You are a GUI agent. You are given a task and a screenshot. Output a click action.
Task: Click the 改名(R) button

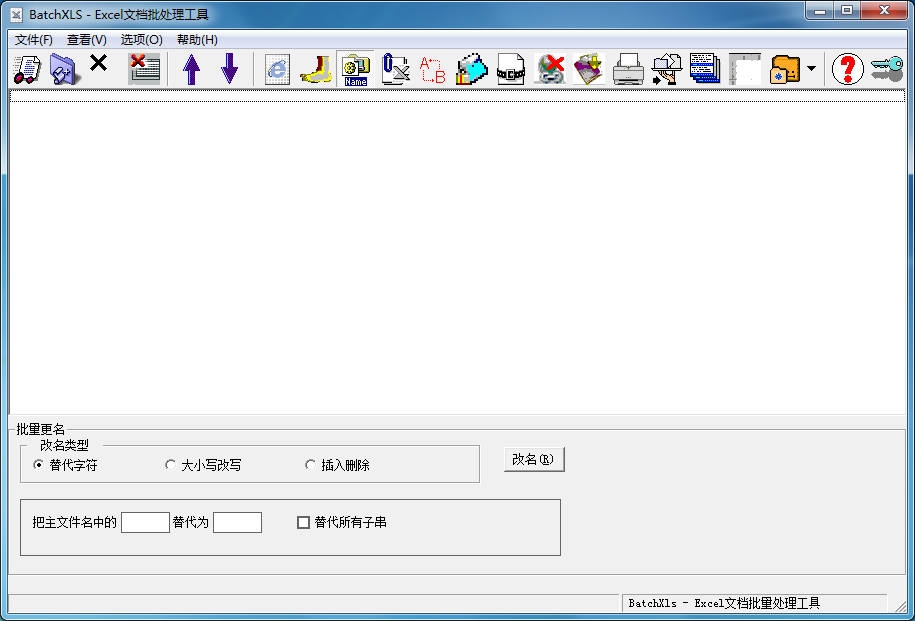pos(534,459)
